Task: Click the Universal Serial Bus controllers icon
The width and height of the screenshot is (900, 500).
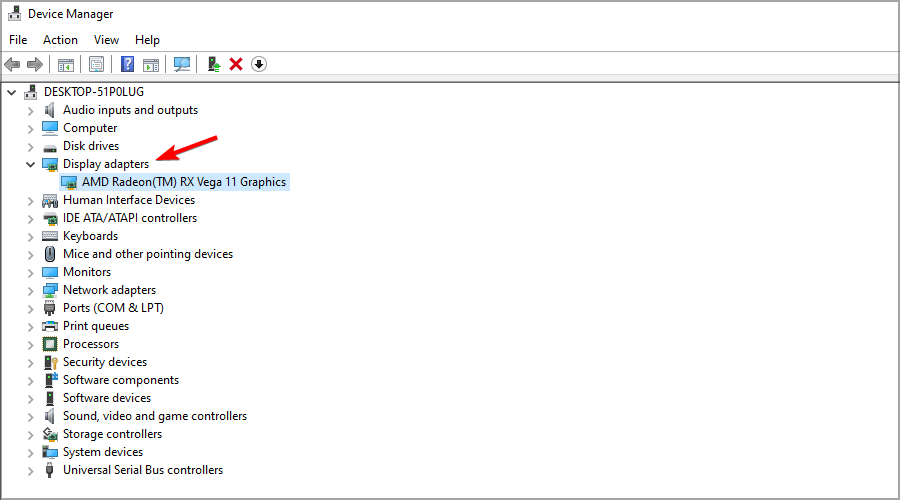Action: (50, 470)
